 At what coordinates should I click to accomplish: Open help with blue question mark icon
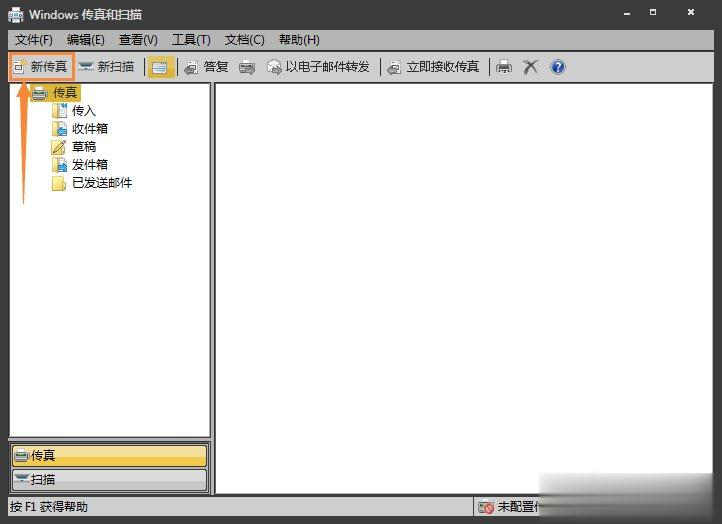point(558,67)
